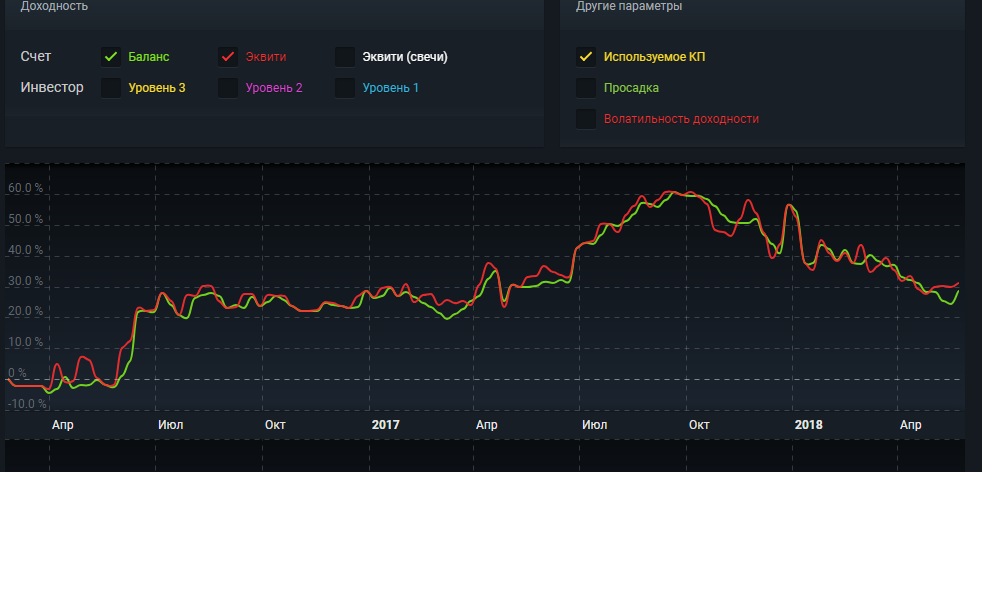Click the Счет row label
The width and height of the screenshot is (982, 591).
(x=36, y=57)
